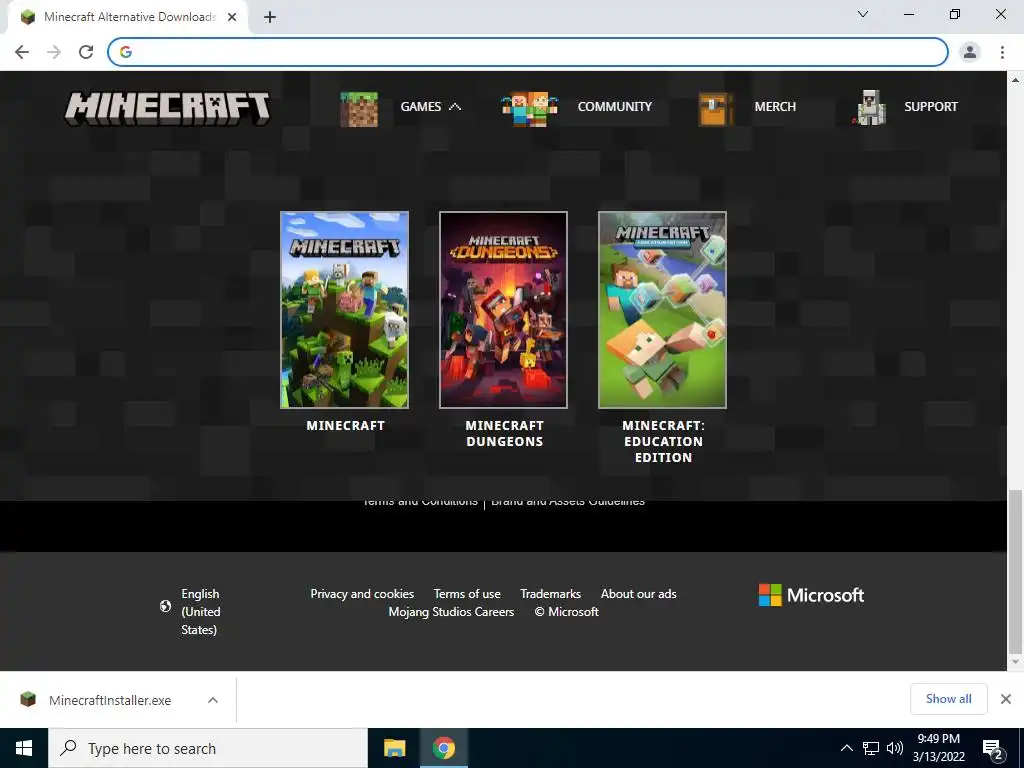This screenshot has height=768, width=1024.
Task: Open the Merch menu
Action: 775,106
